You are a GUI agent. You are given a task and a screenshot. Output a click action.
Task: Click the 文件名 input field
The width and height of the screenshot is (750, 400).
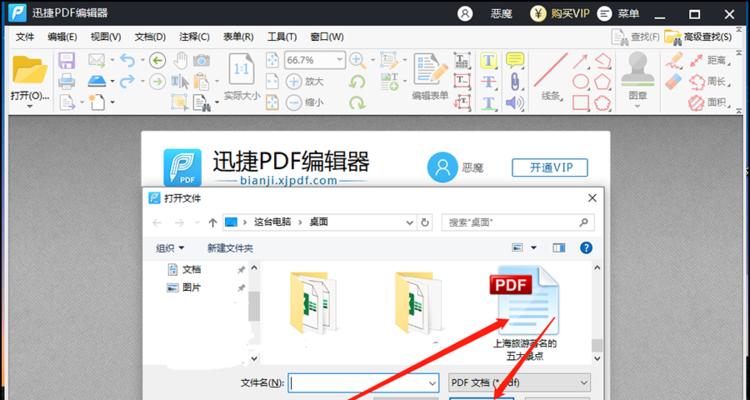point(364,383)
